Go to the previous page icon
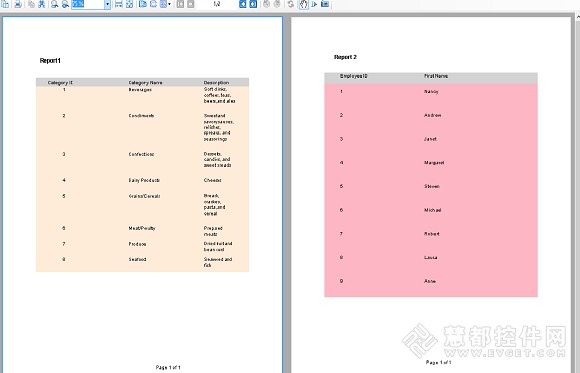This screenshot has width=580, height=373. (190, 4)
